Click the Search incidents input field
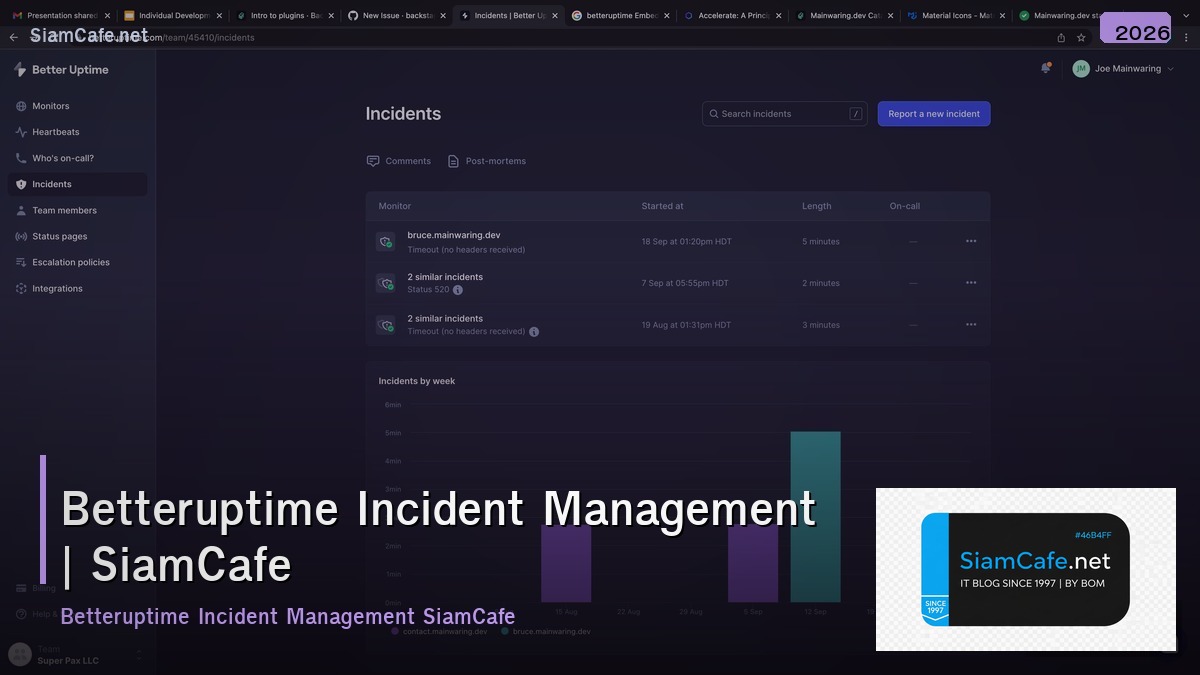Image resolution: width=1200 pixels, height=675 pixels. [783, 113]
